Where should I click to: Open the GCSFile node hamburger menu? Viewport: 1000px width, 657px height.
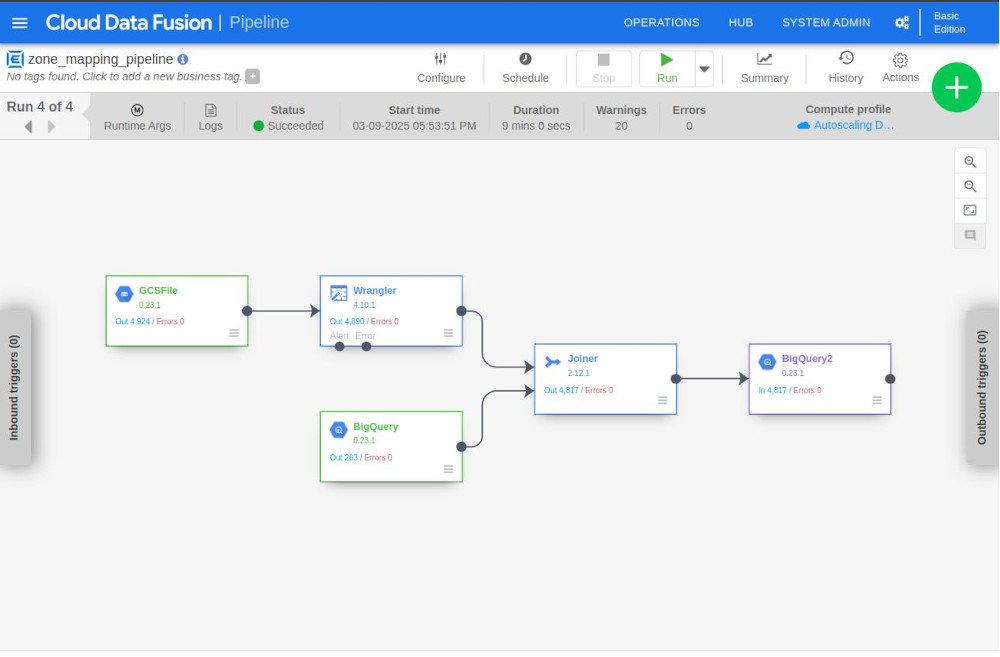(x=234, y=334)
